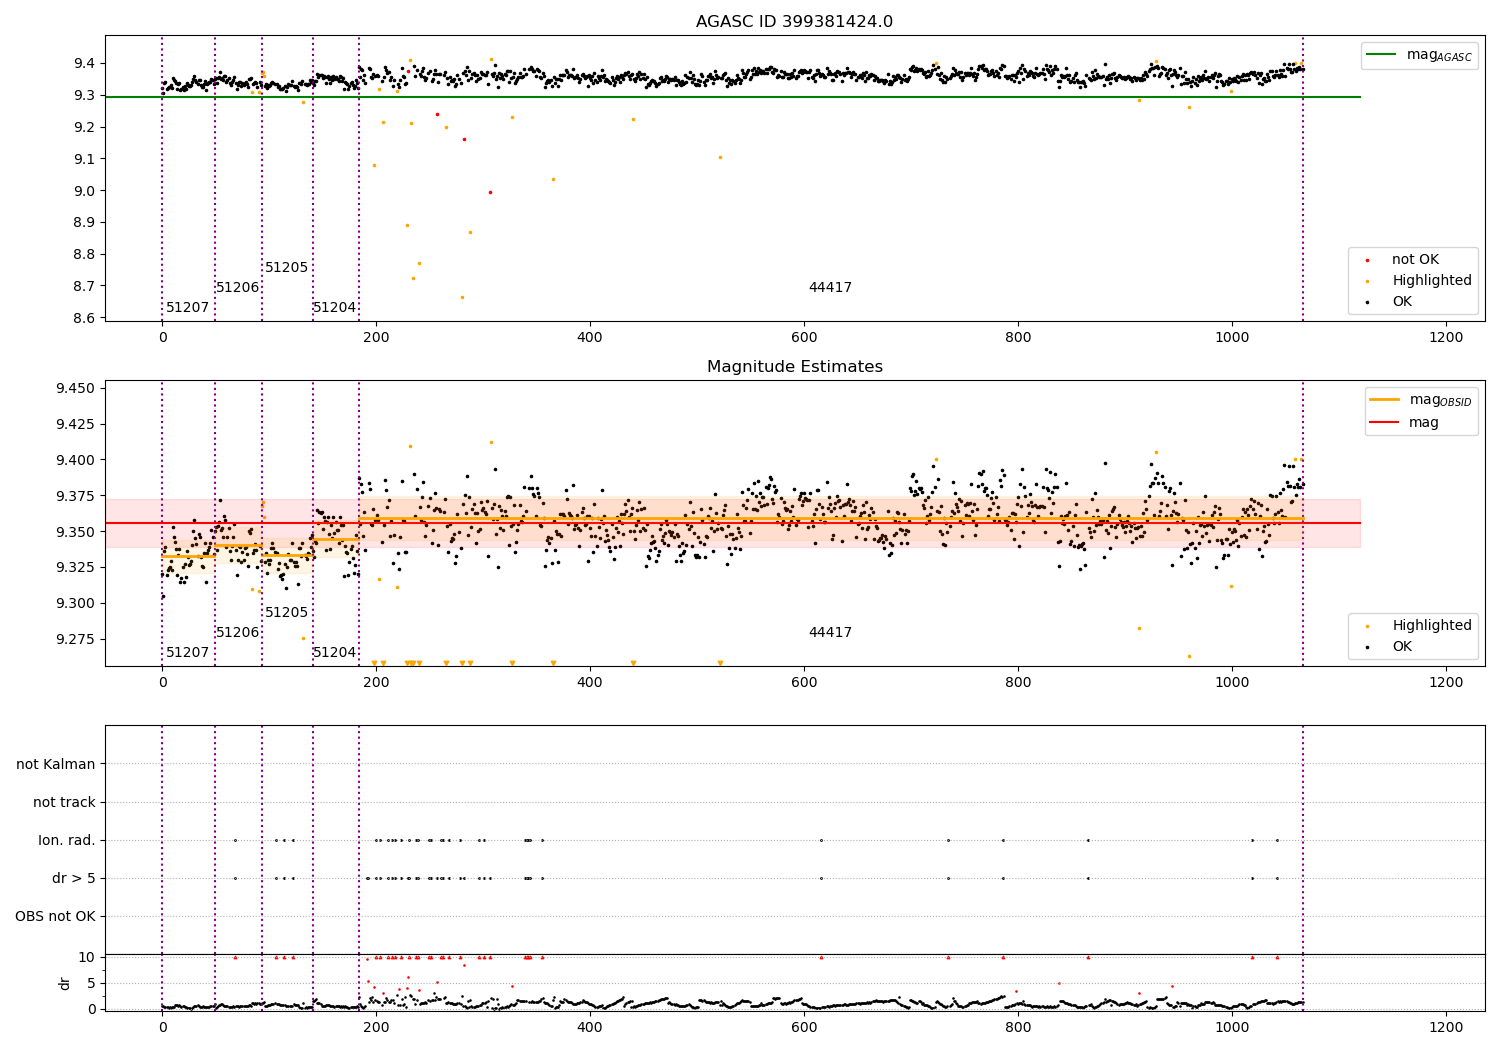Click obsid label 44417 in the Magnitude Estimates plot
The height and width of the screenshot is (1050, 1500).
click(x=830, y=633)
